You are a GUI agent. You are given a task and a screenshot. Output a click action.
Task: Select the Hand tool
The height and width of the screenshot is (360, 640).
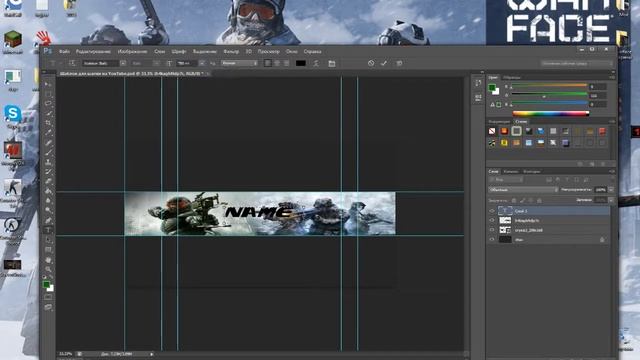(48, 260)
